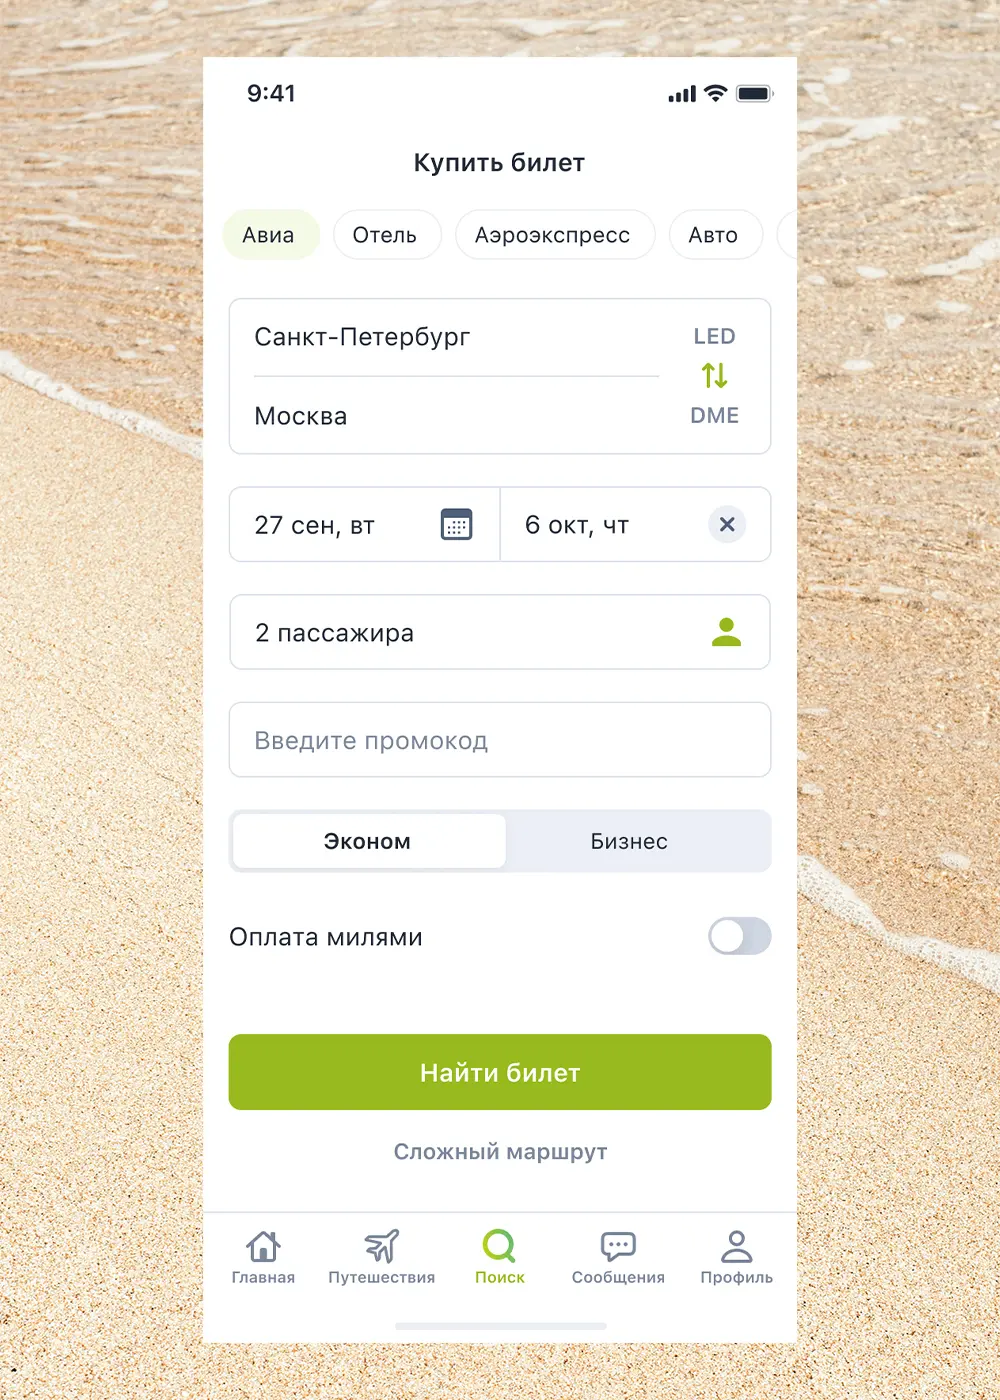Open Путешествия airplane icon in bottom bar
The width and height of the screenshot is (1000, 1400).
point(381,1246)
